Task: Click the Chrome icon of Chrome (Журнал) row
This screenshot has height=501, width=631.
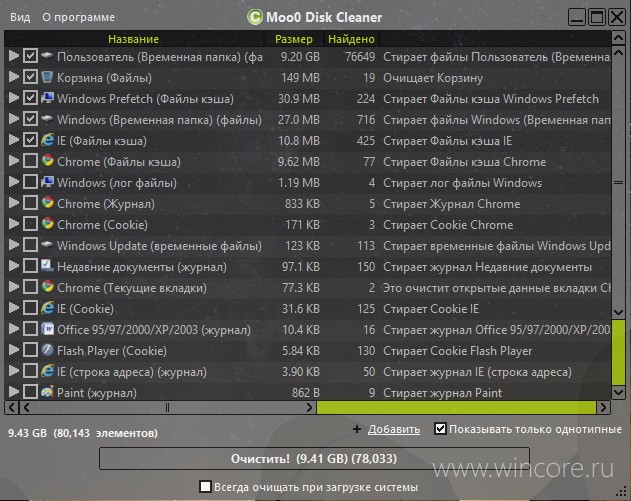Action: point(47,202)
